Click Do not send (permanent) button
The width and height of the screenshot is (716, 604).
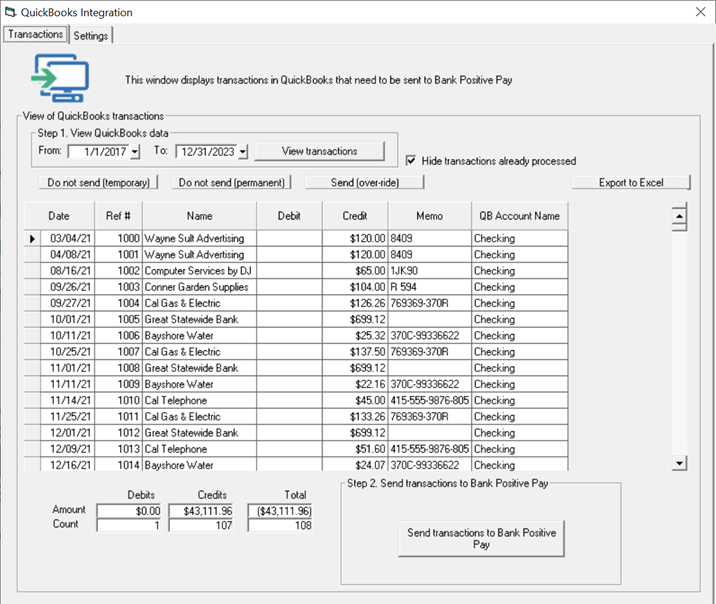(x=231, y=183)
